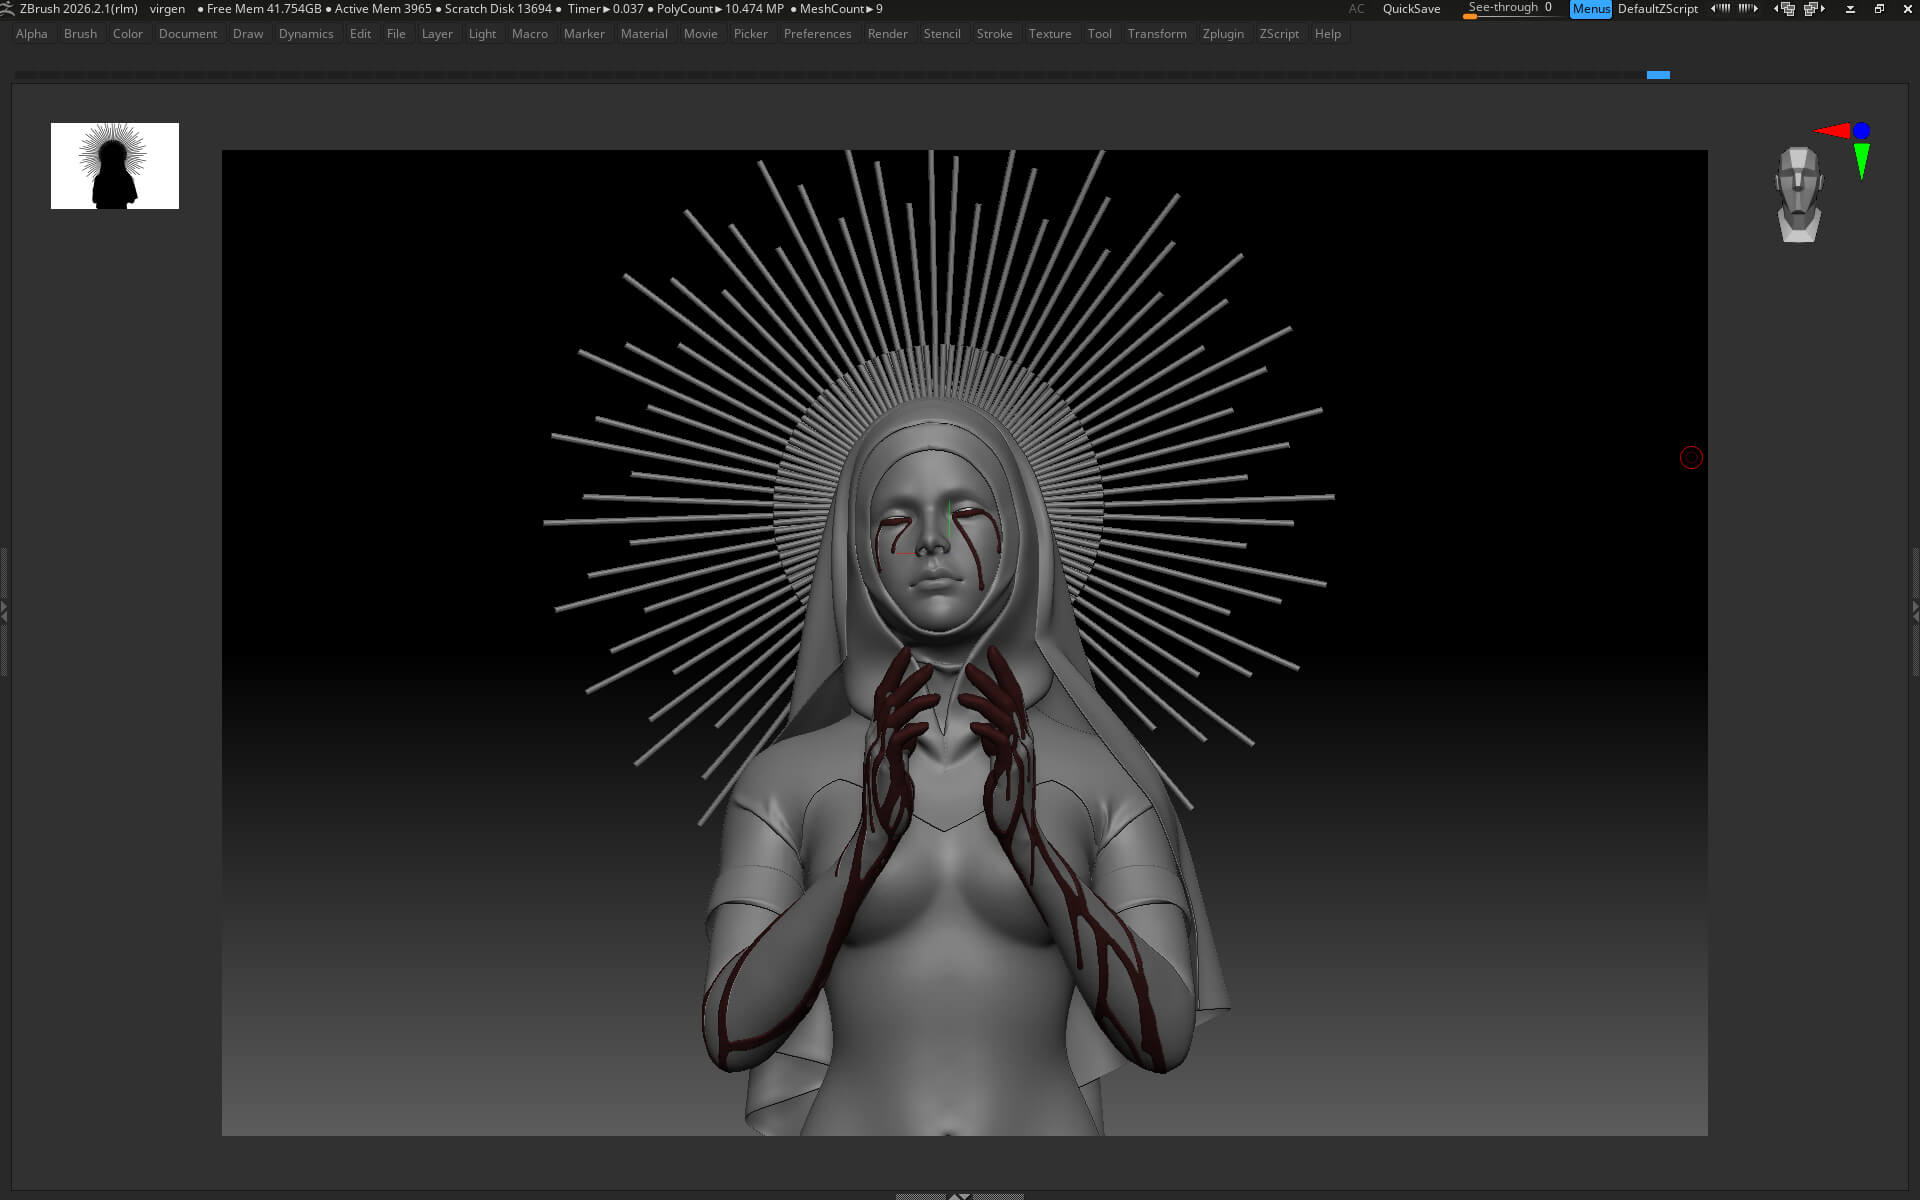Open the Brush menu
The width and height of the screenshot is (1920, 1200).
80,34
